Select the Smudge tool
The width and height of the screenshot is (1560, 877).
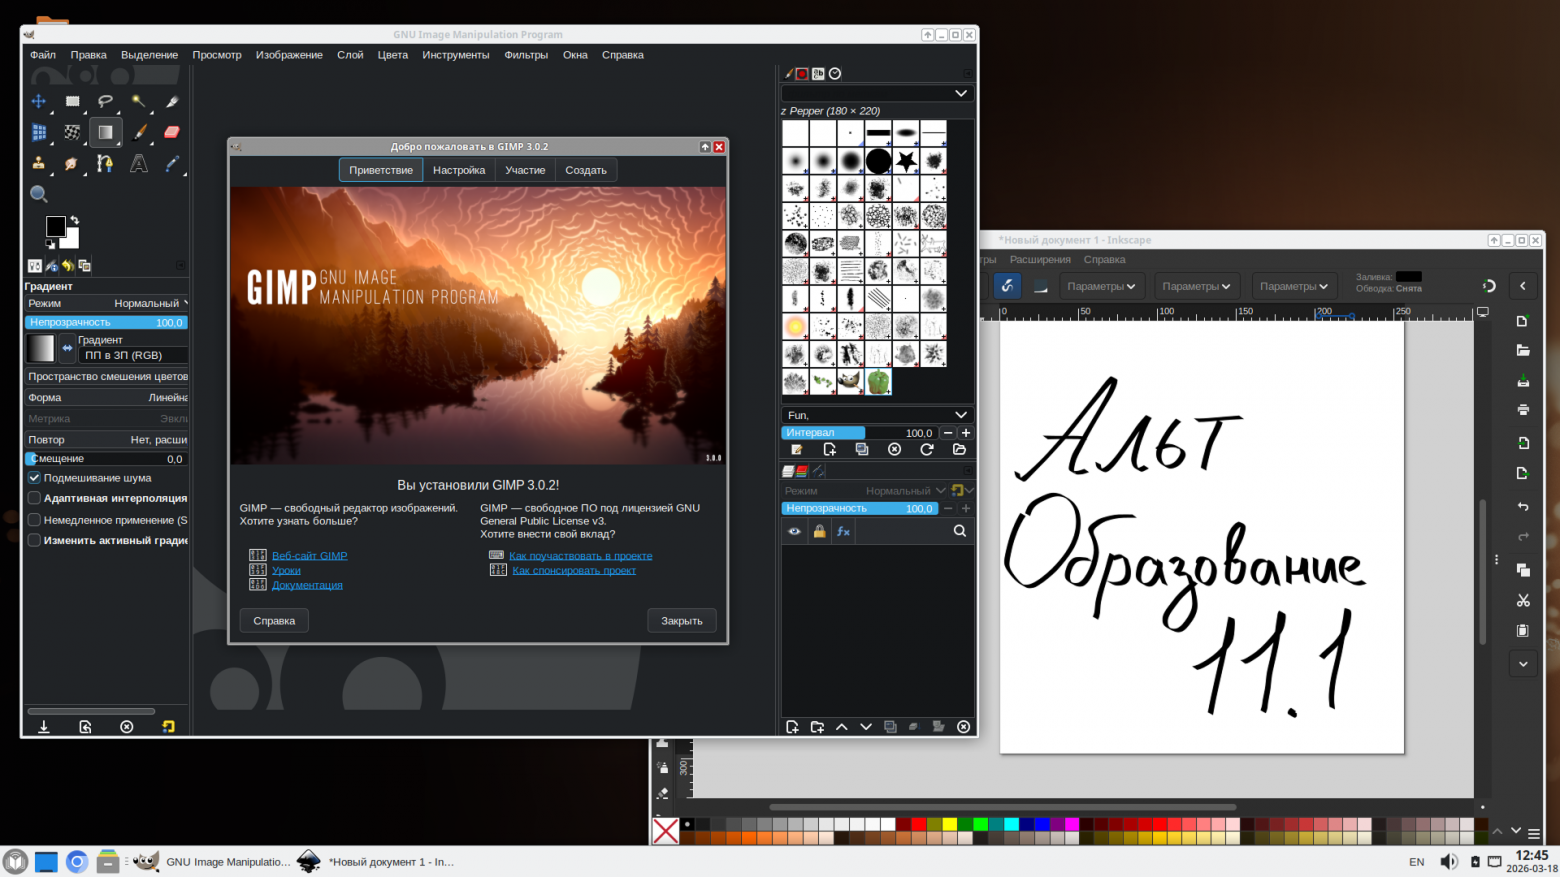coord(72,163)
